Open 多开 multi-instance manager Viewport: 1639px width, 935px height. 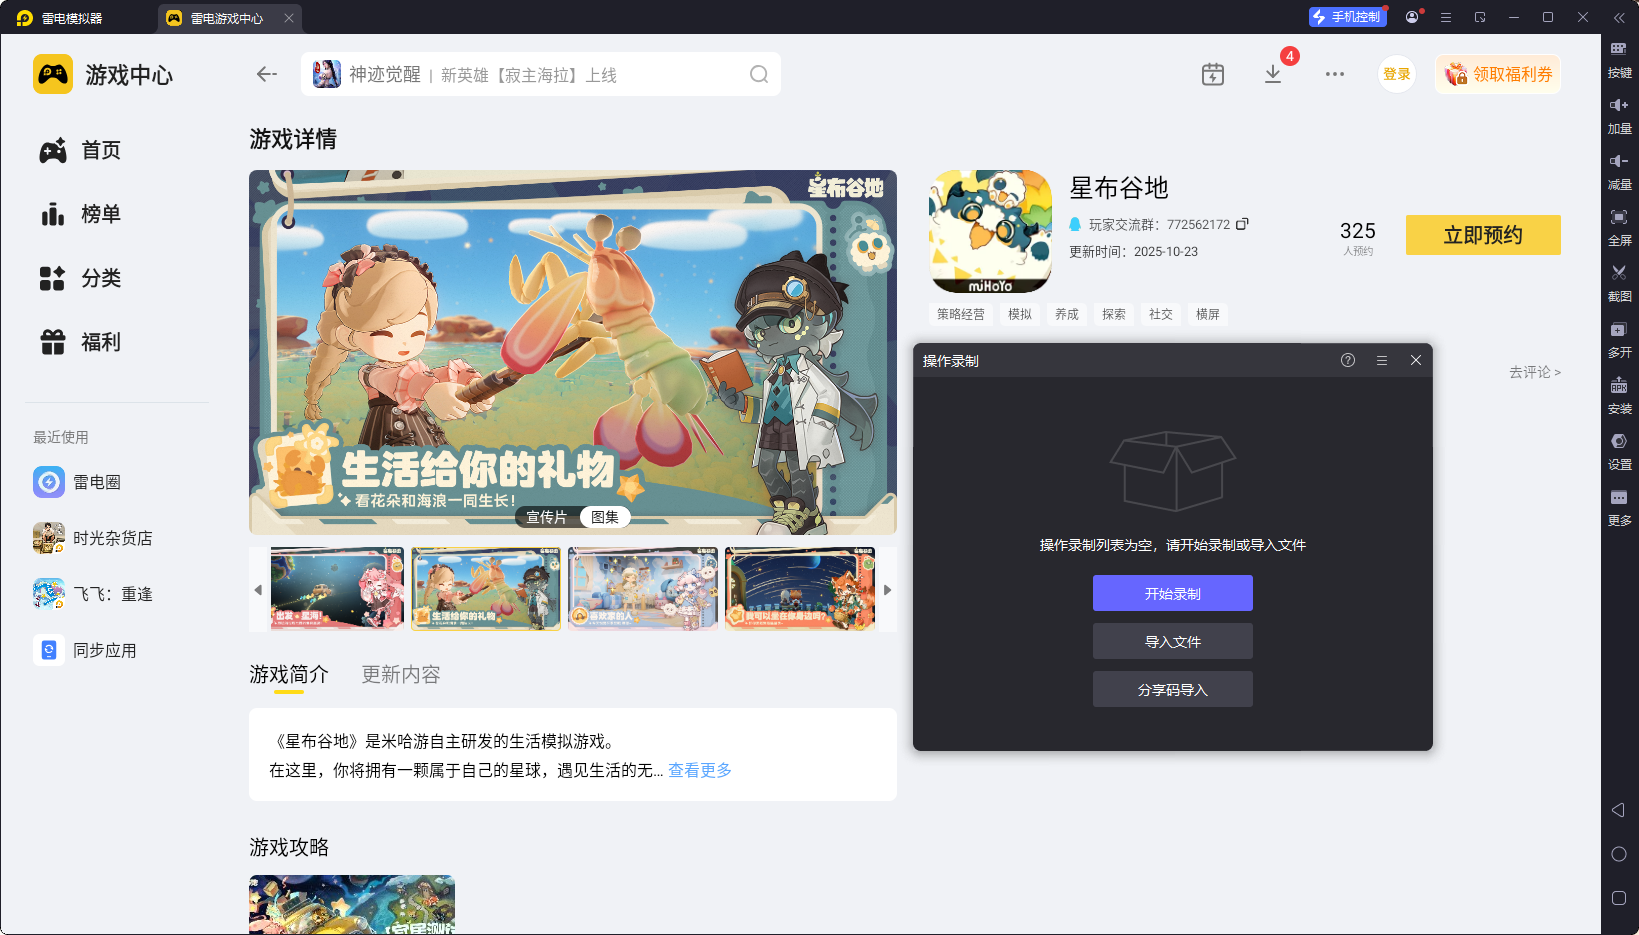tap(1620, 339)
